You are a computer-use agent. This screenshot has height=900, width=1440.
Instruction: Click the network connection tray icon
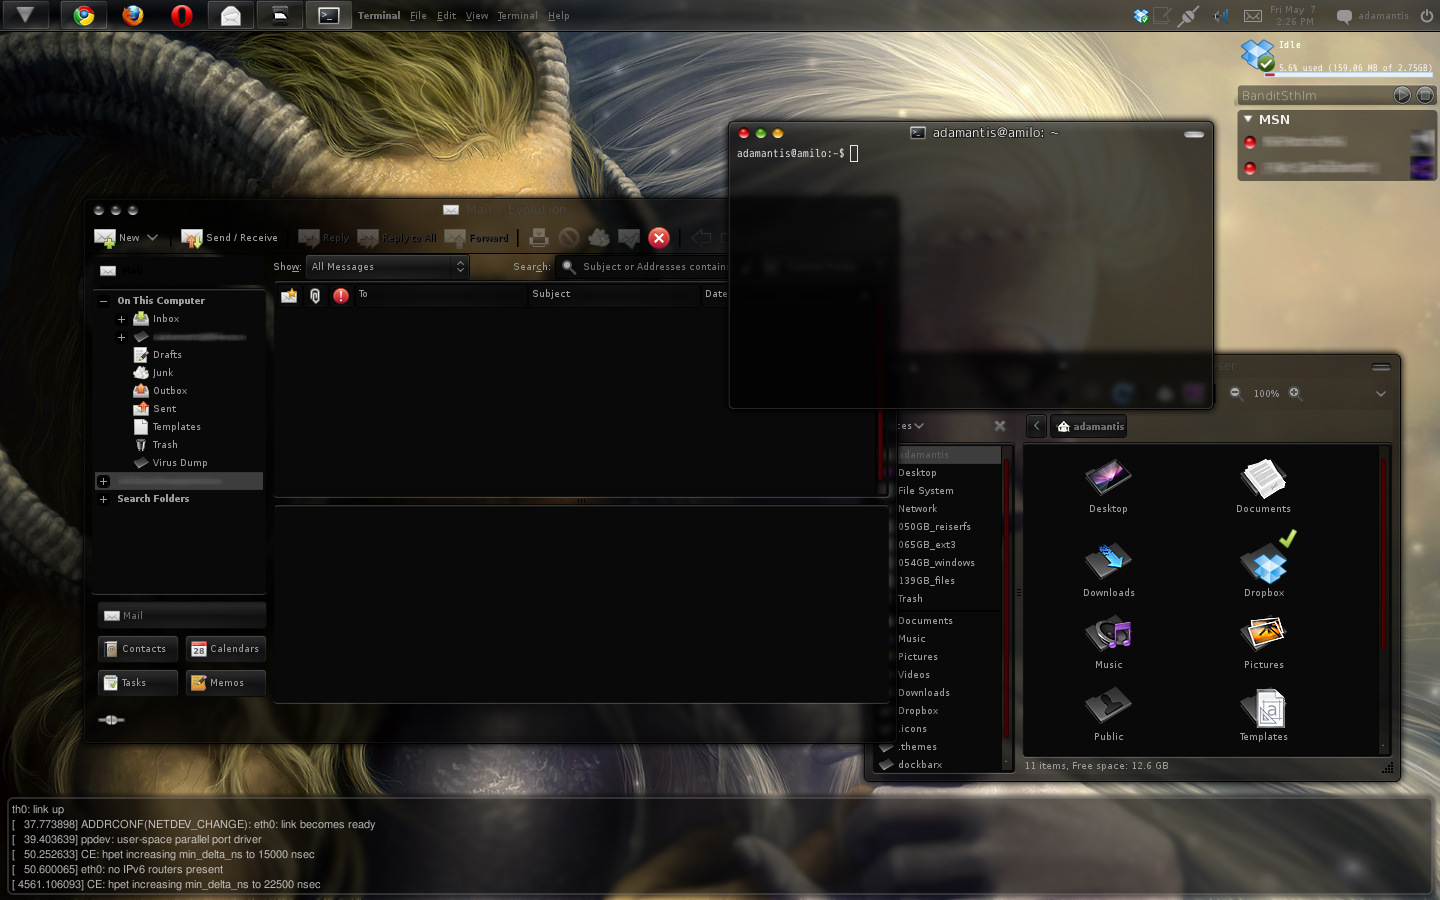click(1188, 16)
